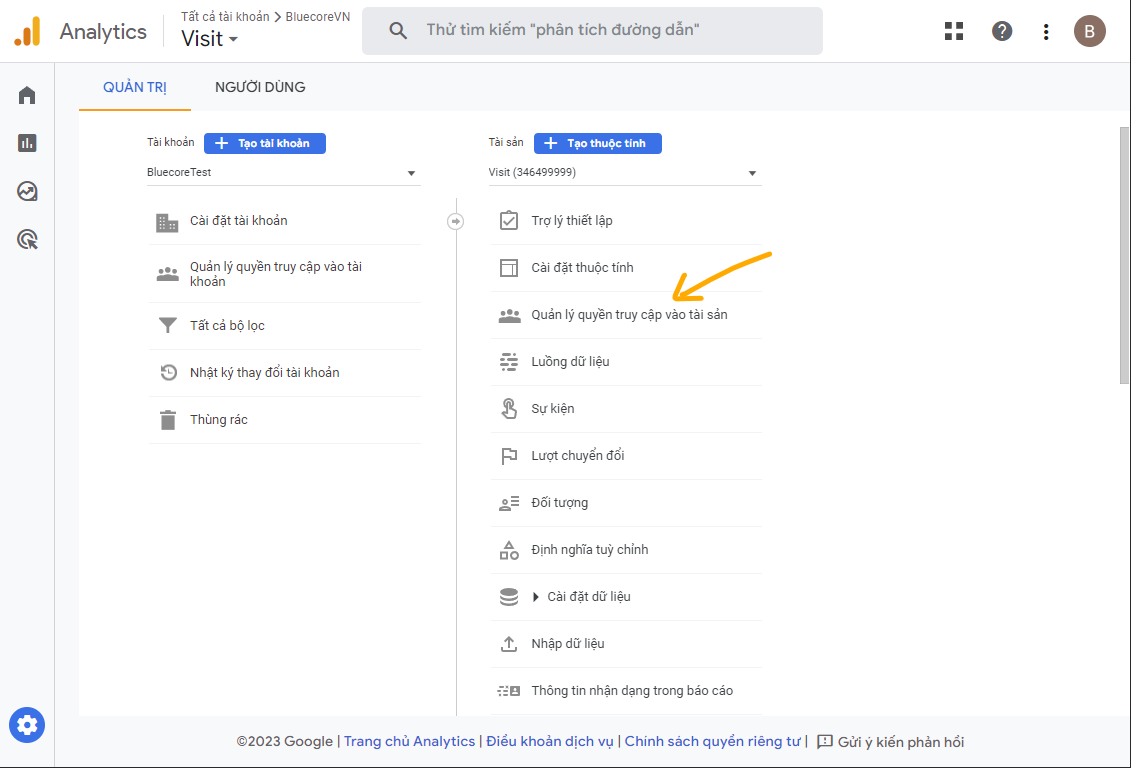The width and height of the screenshot is (1131, 768).
Task: Select the QUẢN TRỊ tab
Action: click(x=135, y=87)
